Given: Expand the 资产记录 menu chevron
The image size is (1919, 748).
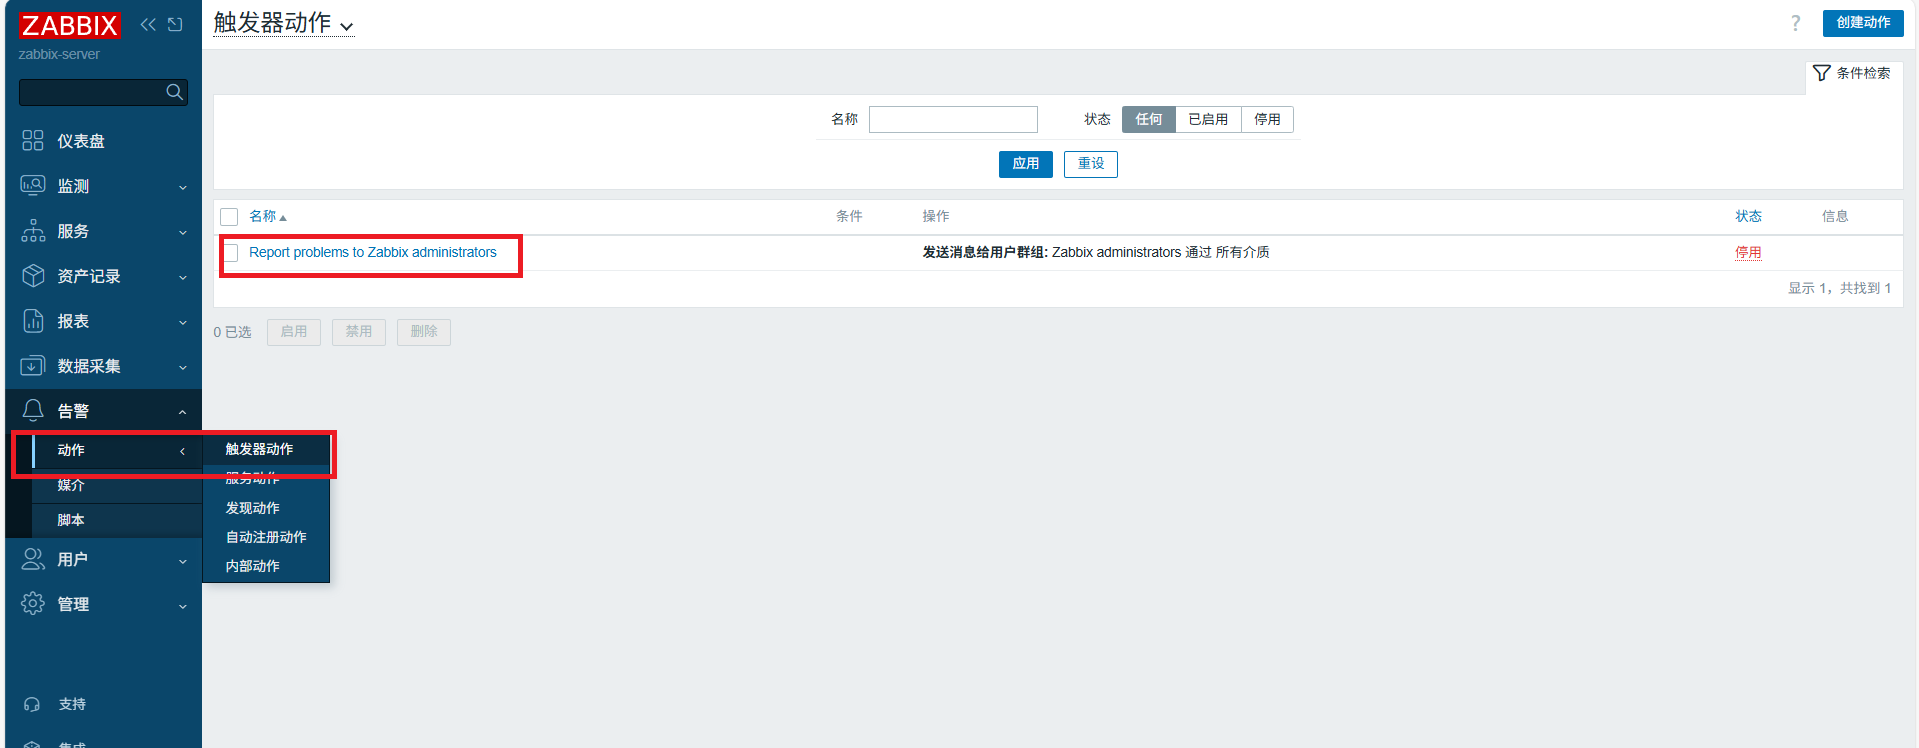Looking at the screenshot, I should pyautogui.click(x=183, y=277).
